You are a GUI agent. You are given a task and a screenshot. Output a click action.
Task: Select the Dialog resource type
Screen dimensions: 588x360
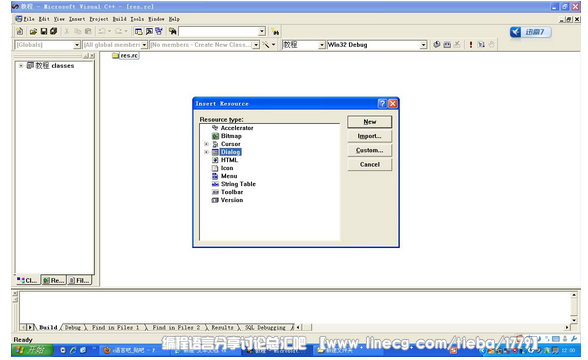[230, 152]
